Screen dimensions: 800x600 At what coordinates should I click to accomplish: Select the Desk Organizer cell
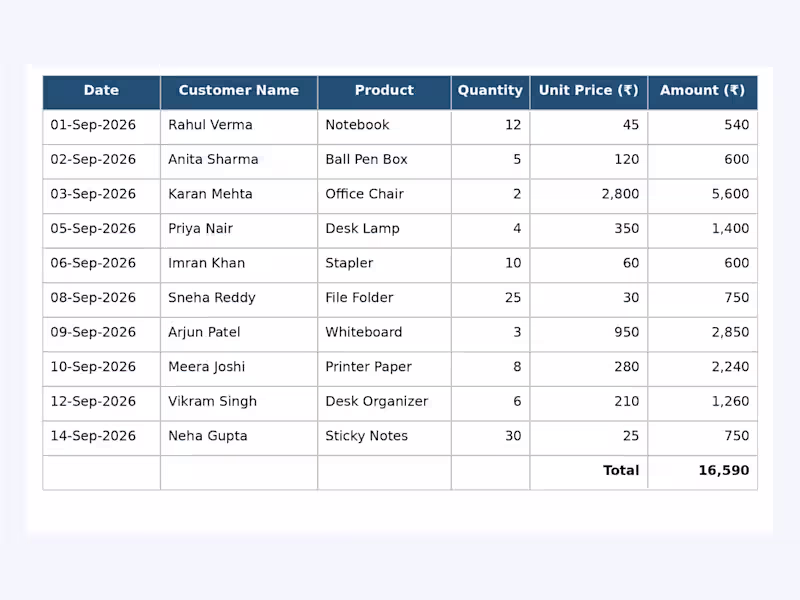pyautogui.click(x=384, y=404)
